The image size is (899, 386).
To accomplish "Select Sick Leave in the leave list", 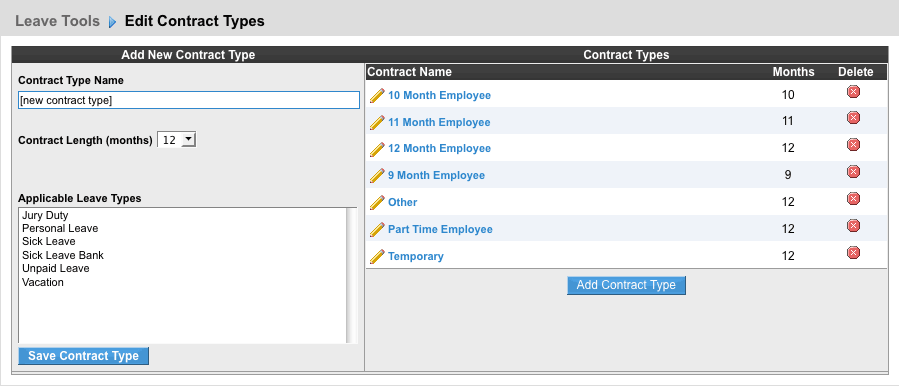I will click(49, 241).
